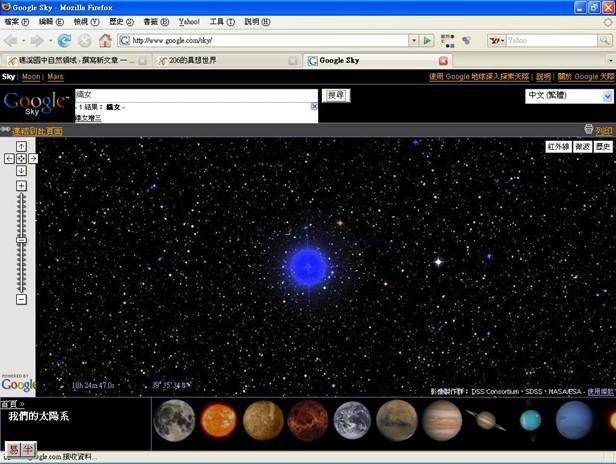616x464 pixels.
Task: Click the Firefox URL address field
Action: click(269, 40)
